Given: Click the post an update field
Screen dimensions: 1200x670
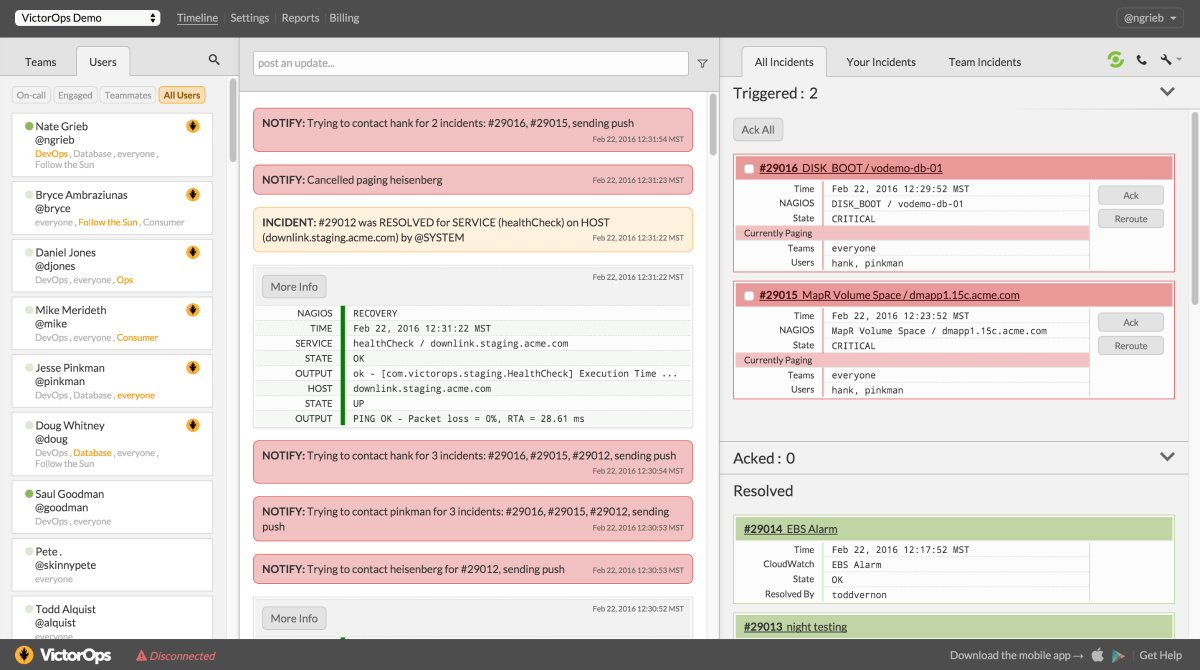Looking at the screenshot, I should (470, 62).
